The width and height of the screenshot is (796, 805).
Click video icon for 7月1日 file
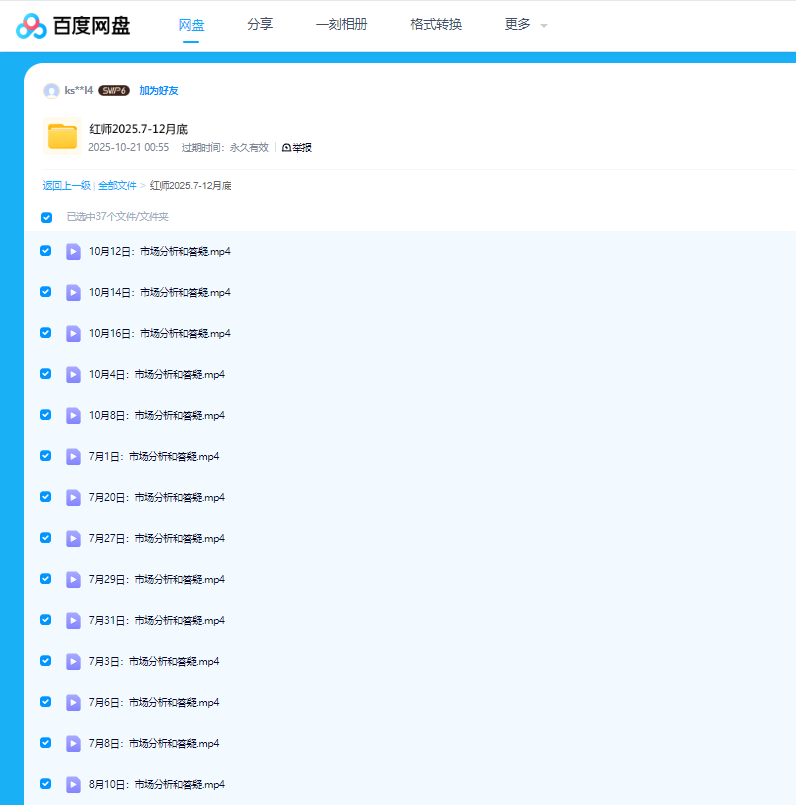point(73,456)
